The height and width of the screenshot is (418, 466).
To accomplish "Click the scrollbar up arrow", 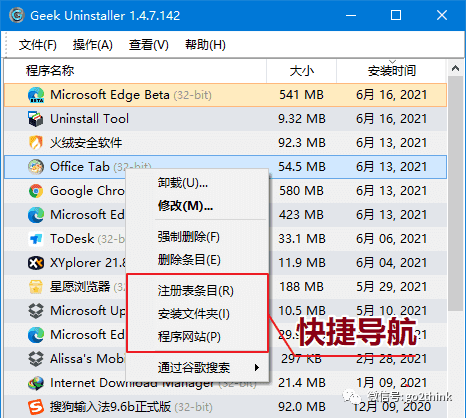I will (455, 69).
